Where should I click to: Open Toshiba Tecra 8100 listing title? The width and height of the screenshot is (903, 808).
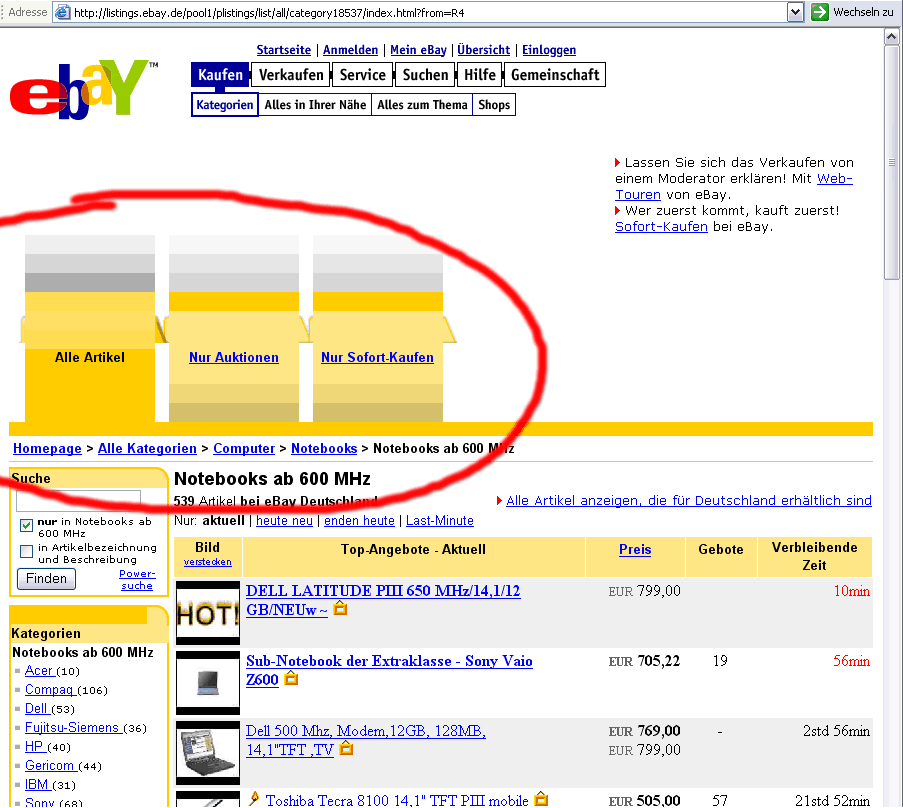coord(397,800)
